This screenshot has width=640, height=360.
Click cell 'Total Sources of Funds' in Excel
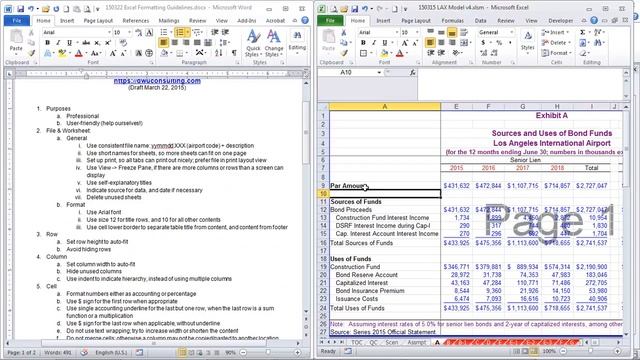click(385, 243)
